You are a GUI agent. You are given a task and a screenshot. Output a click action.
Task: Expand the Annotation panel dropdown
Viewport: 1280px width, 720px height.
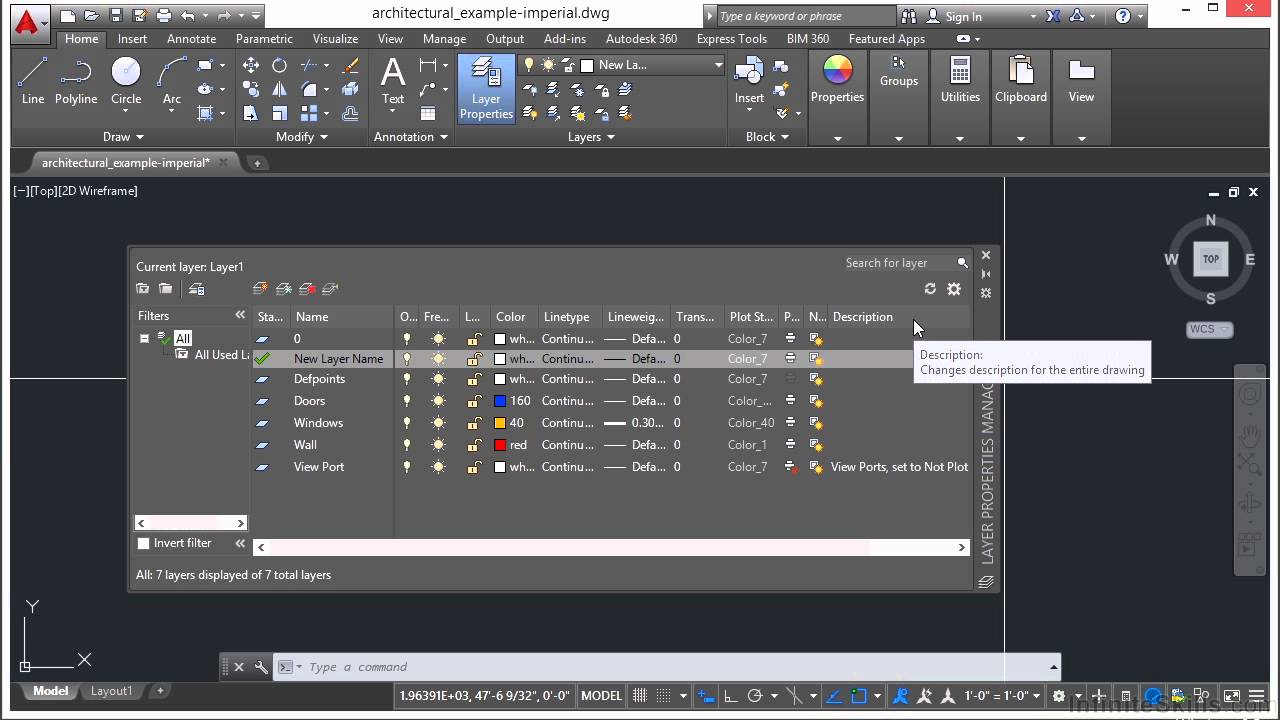[410, 137]
